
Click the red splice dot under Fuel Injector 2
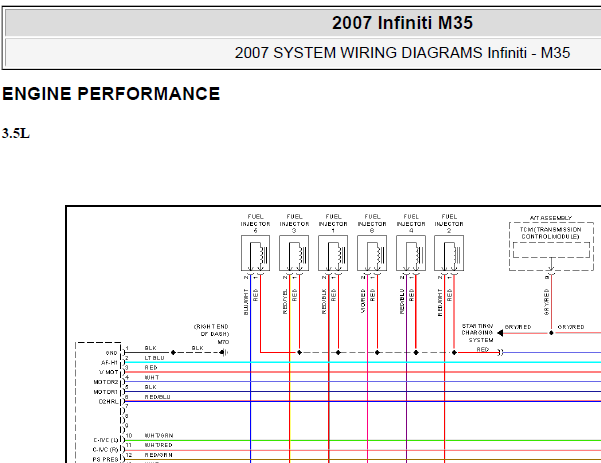point(454,352)
